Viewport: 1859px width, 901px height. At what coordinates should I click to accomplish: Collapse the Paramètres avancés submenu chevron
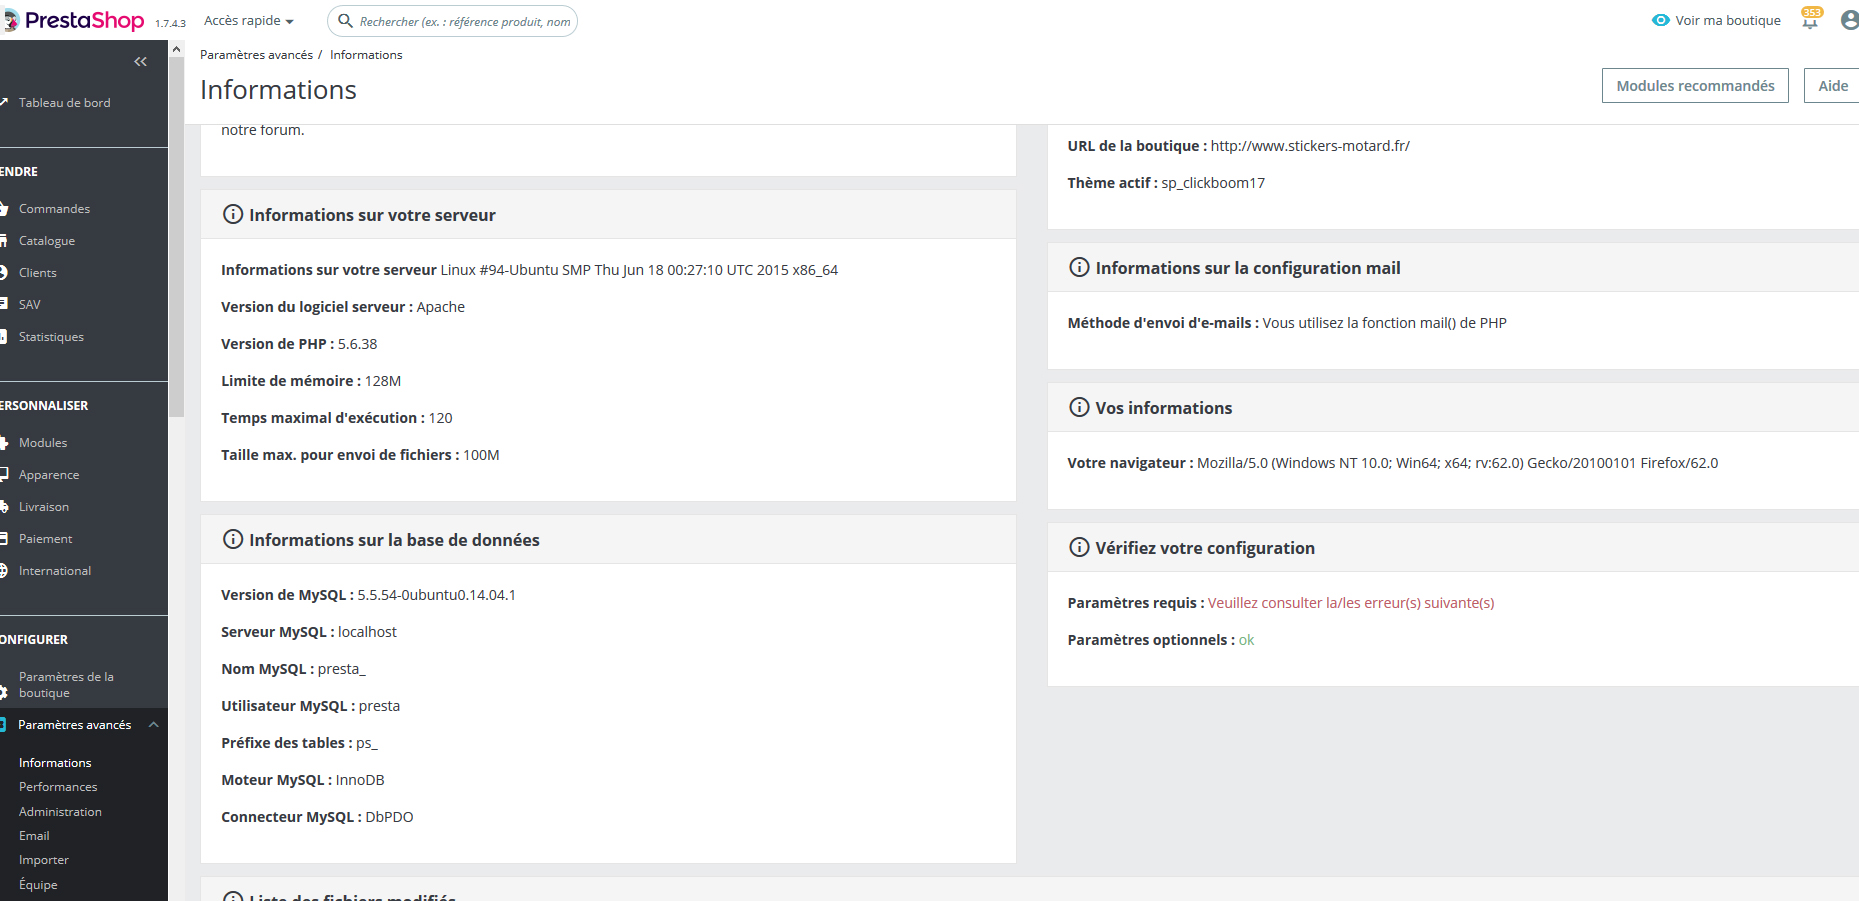153,725
